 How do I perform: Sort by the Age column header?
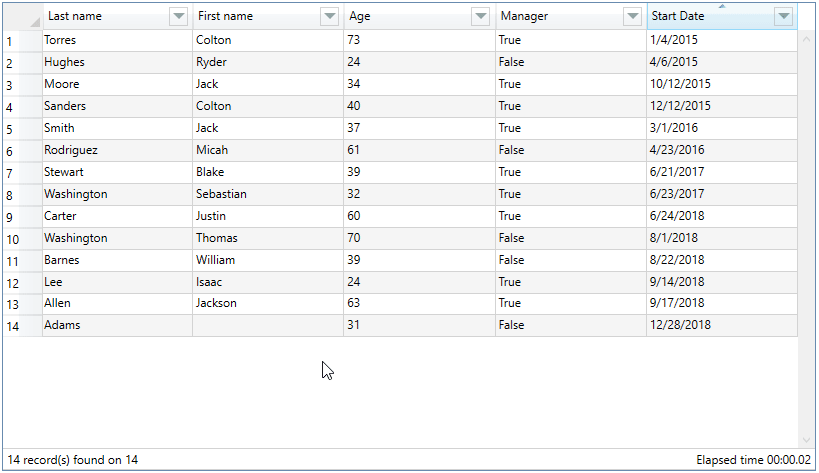coord(359,16)
